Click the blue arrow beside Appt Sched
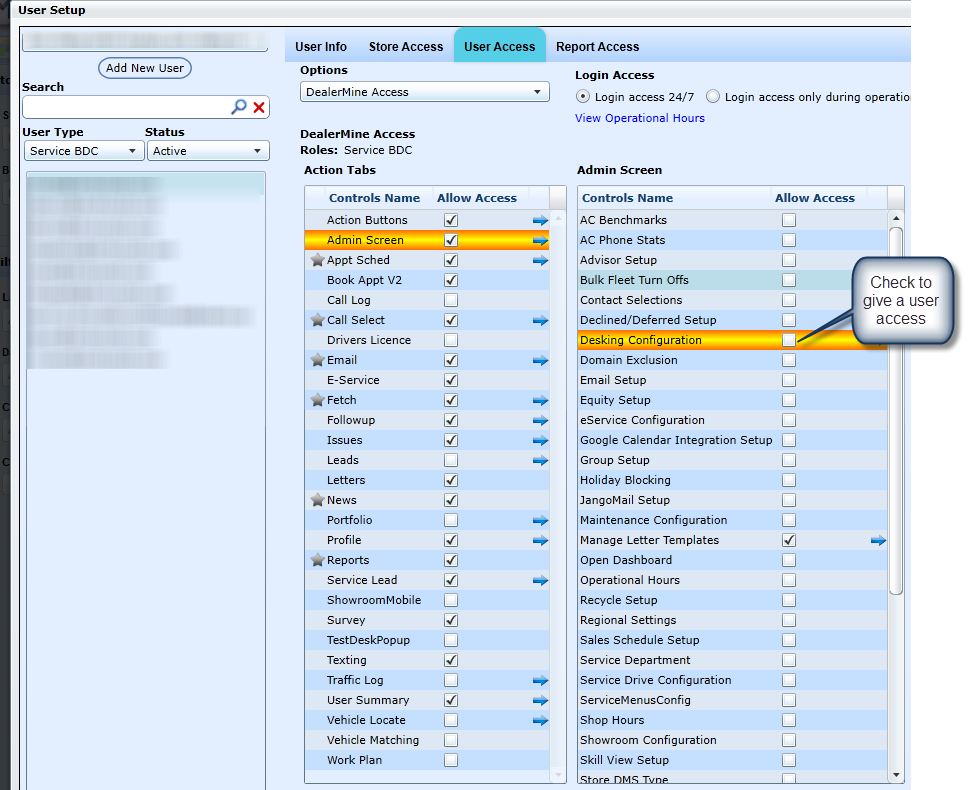This screenshot has height=790, width=973. (540, 260)
